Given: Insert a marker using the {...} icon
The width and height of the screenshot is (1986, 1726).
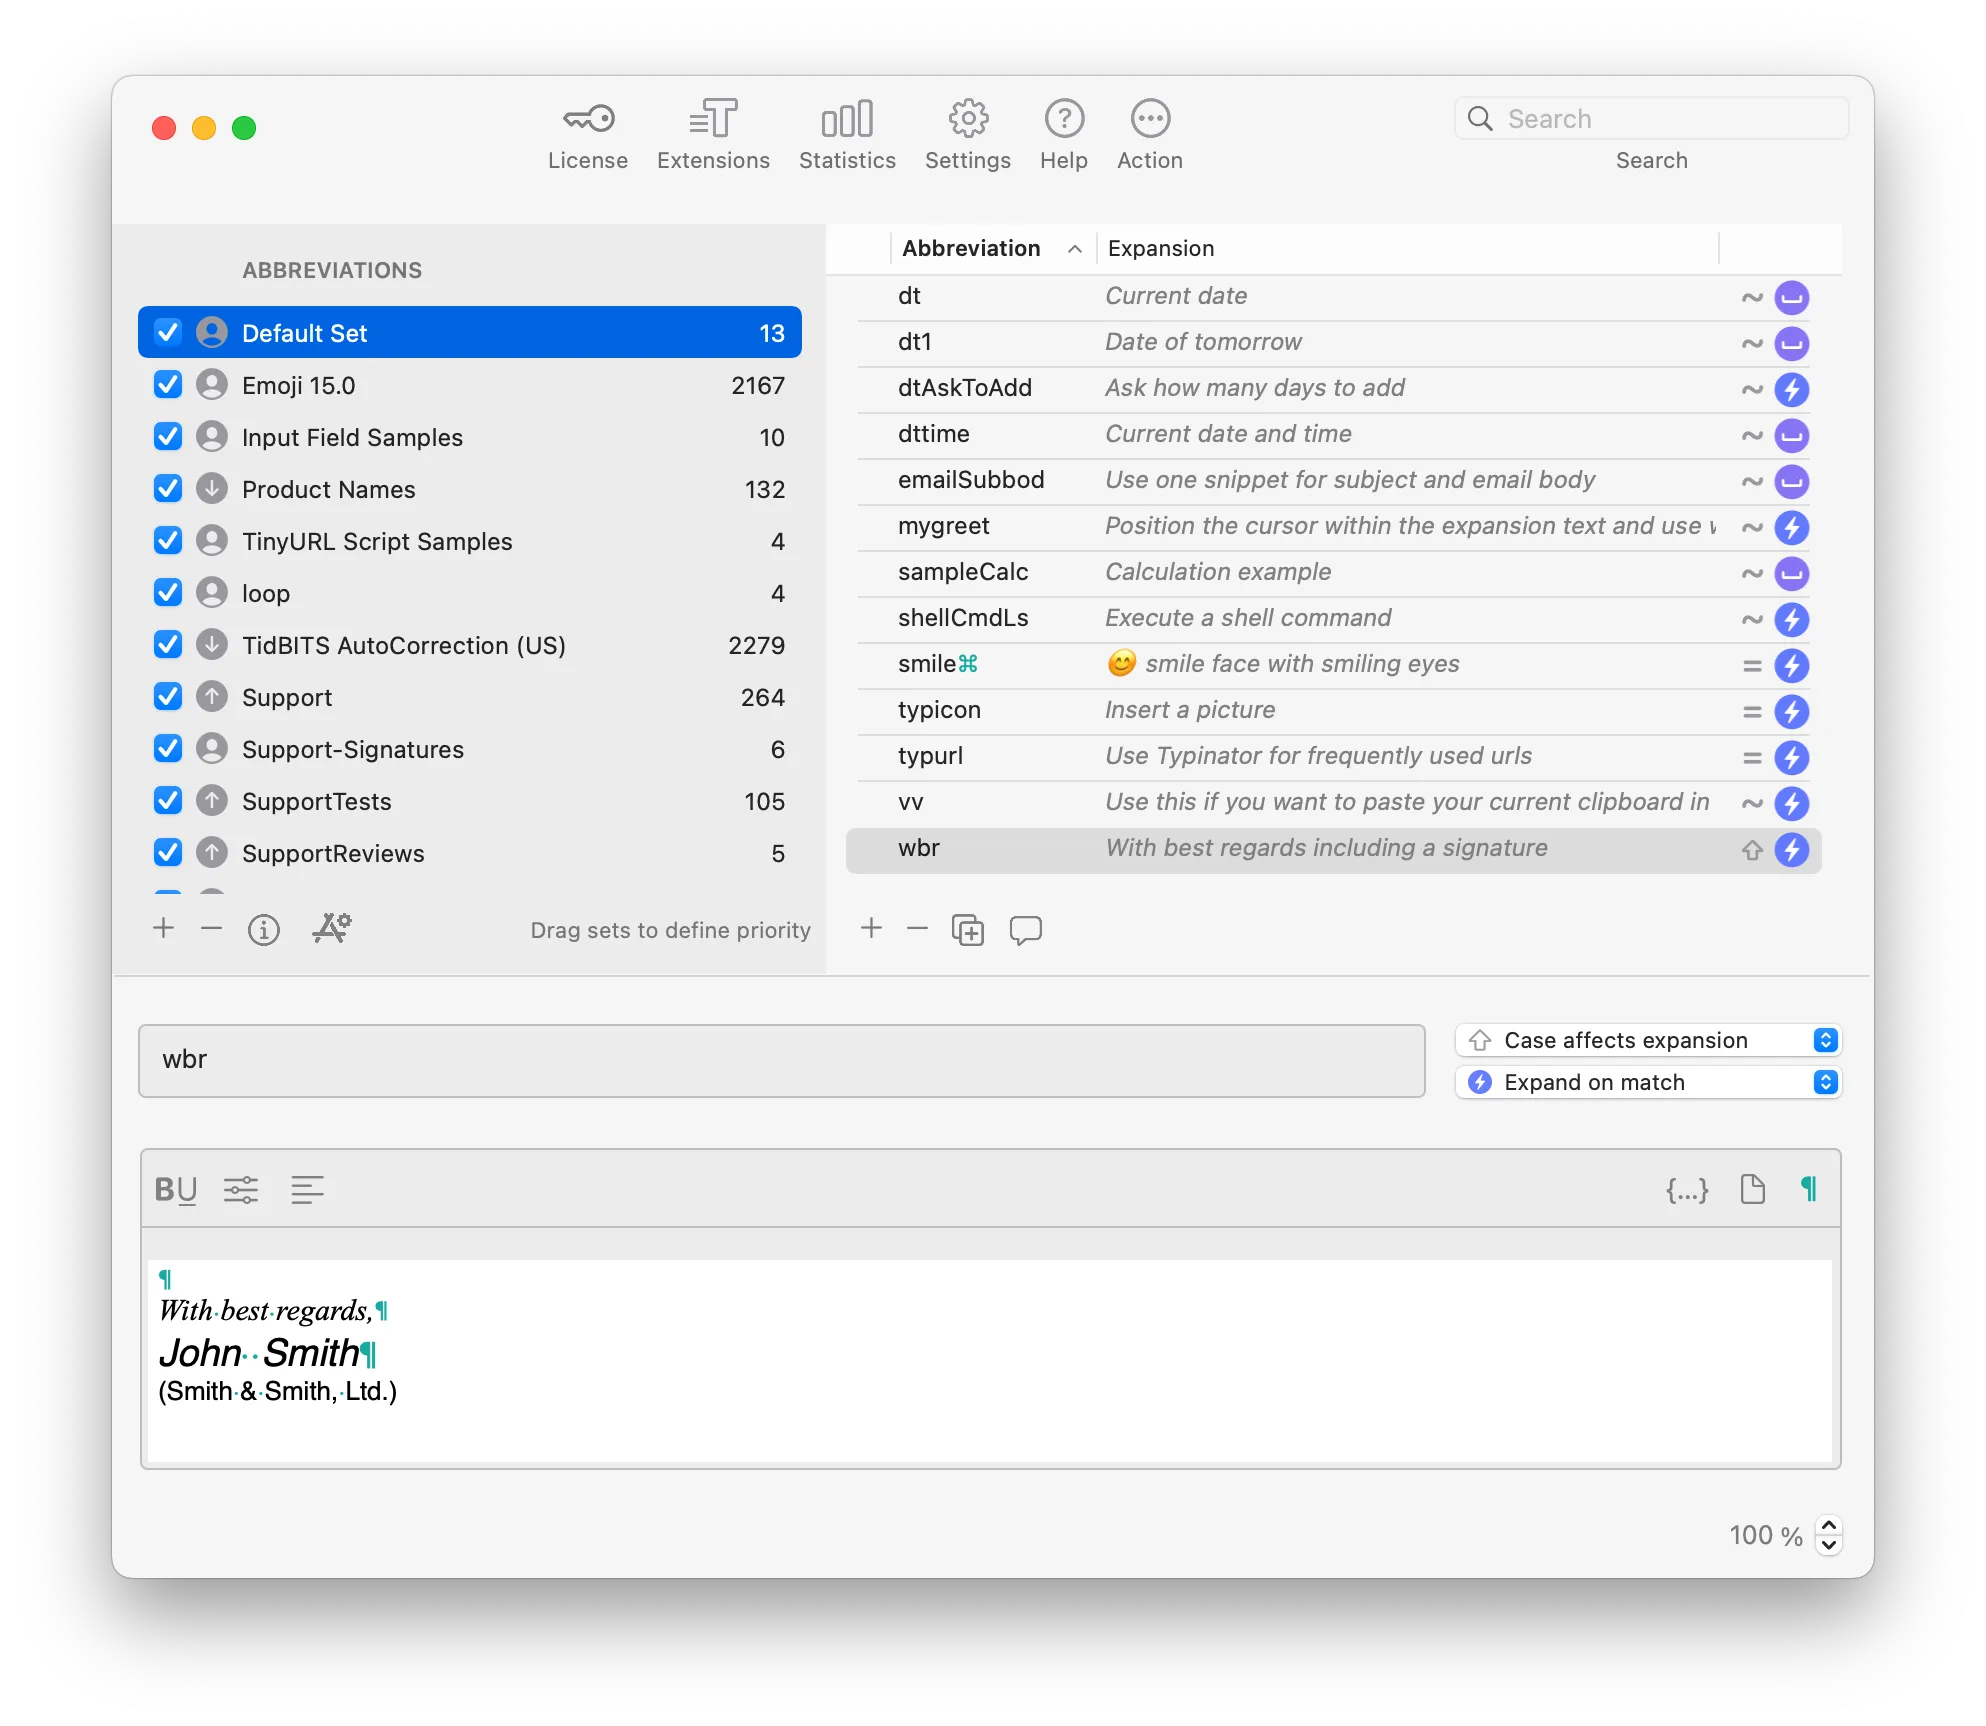Looking at the screenshot, I should click(x=1687, y=1189).
